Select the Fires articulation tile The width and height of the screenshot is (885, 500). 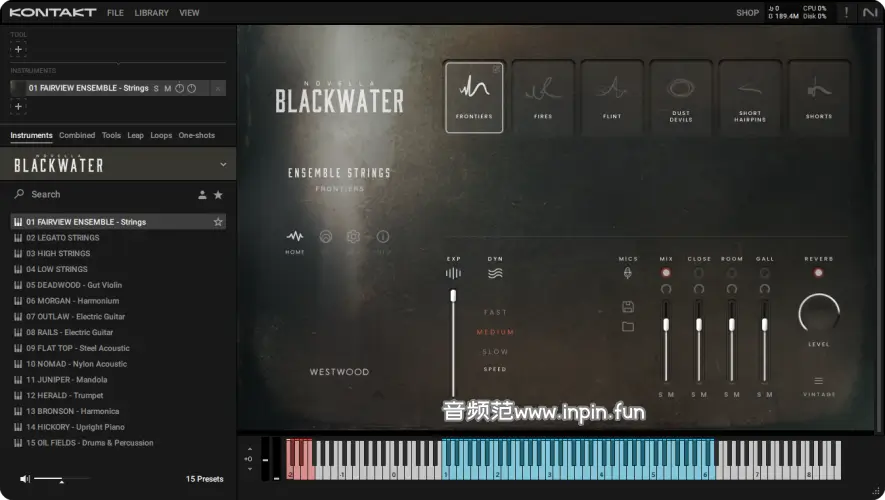coord(542,98)
